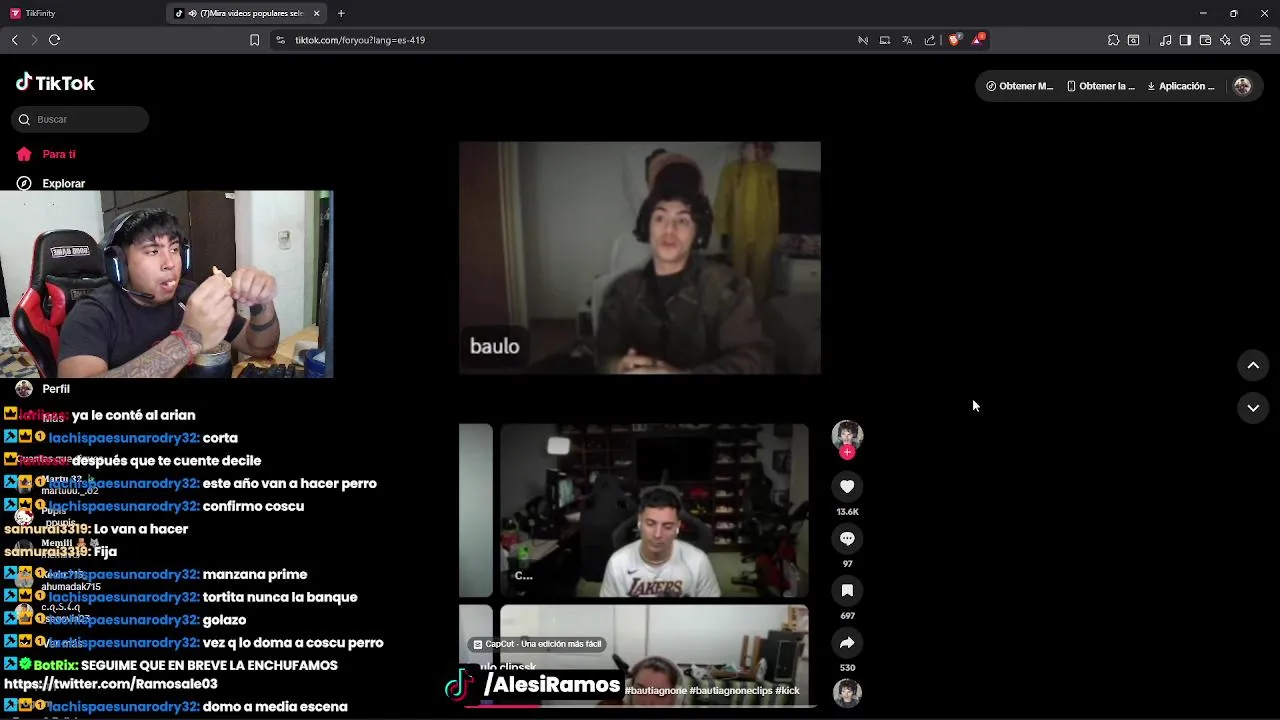Screen dimensions: 1280x720
Task: Open a new browser tab
Action: pyautogui.click(x=341, y=13)
